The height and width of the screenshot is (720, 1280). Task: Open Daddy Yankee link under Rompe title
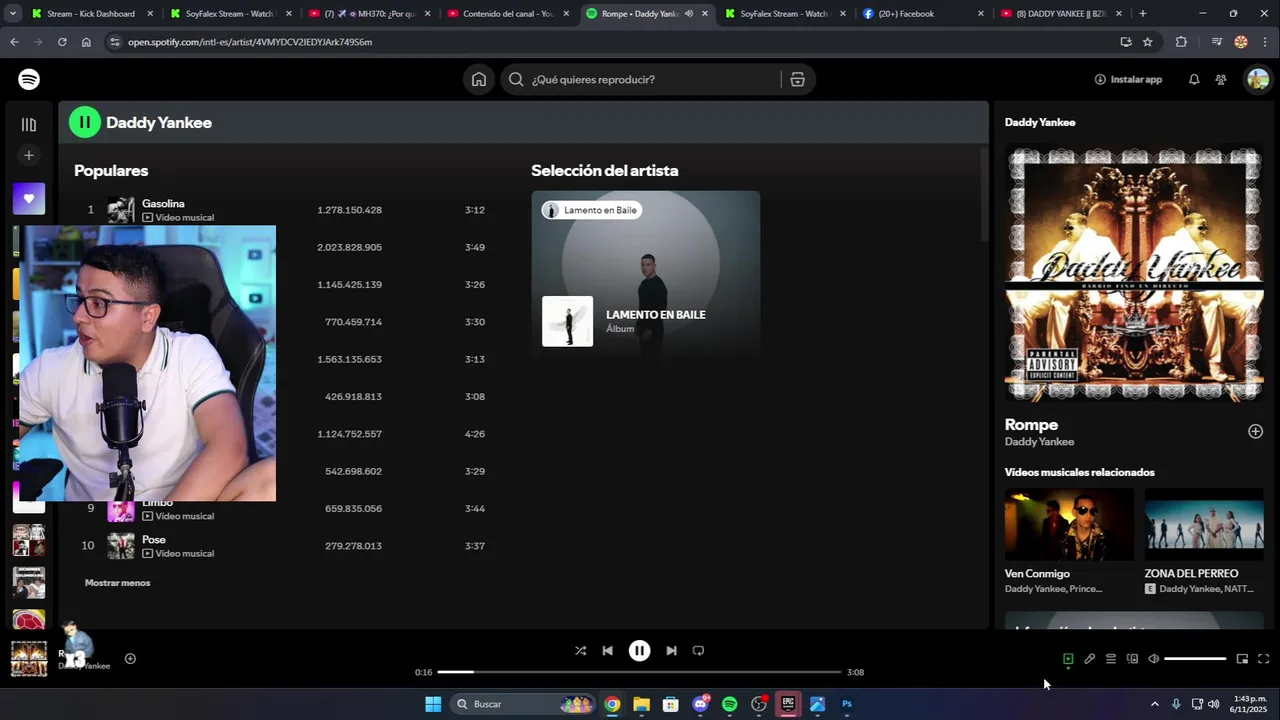coord(1039,442)
